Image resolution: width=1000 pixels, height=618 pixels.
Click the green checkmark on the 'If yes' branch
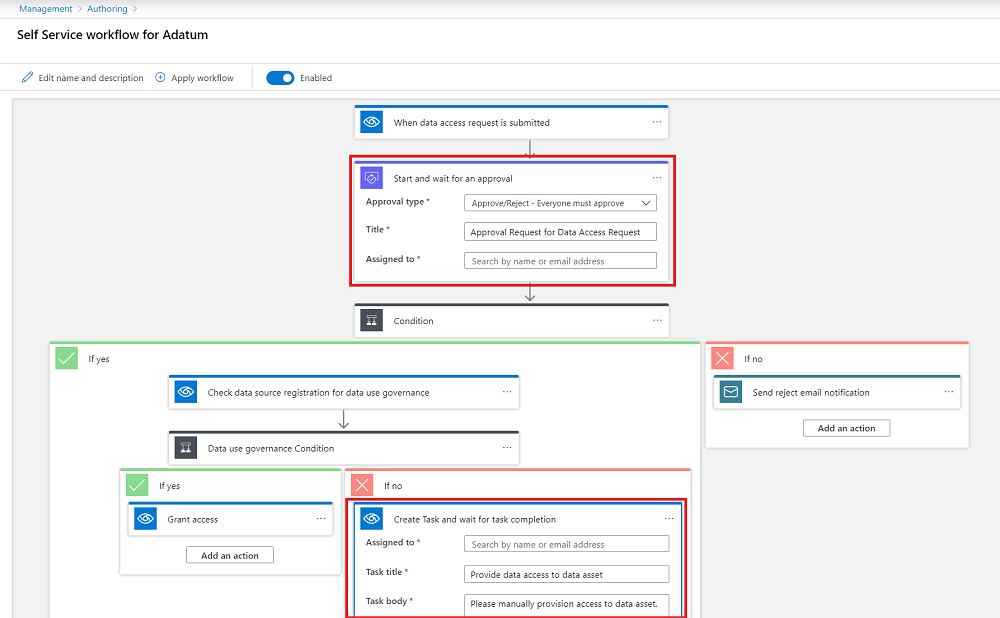(66, 357)
